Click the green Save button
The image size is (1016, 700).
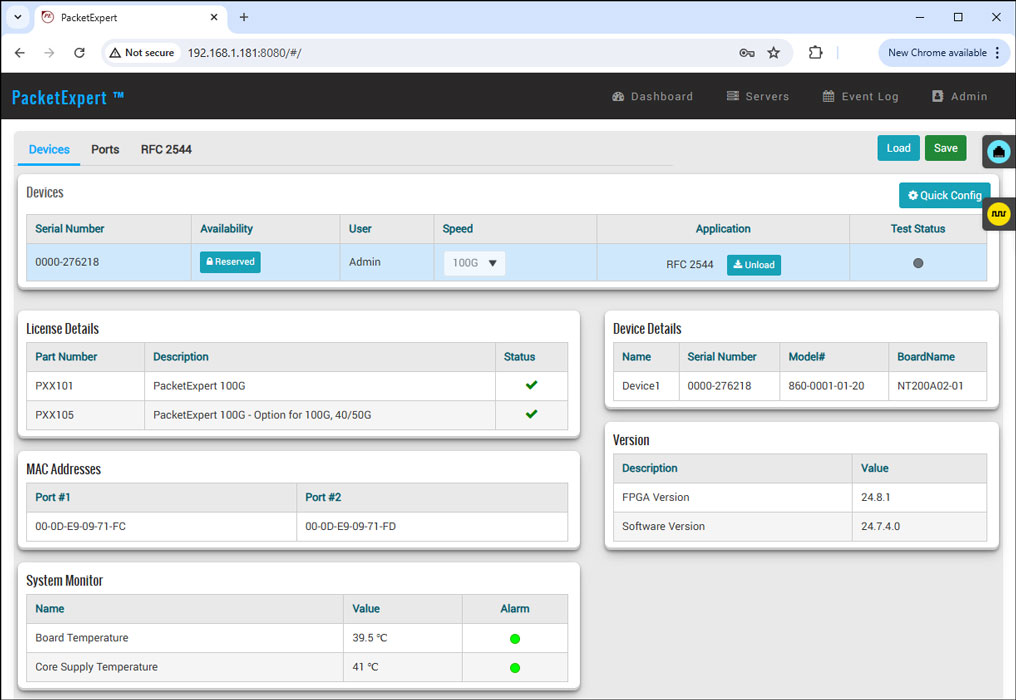click(945, 148)
